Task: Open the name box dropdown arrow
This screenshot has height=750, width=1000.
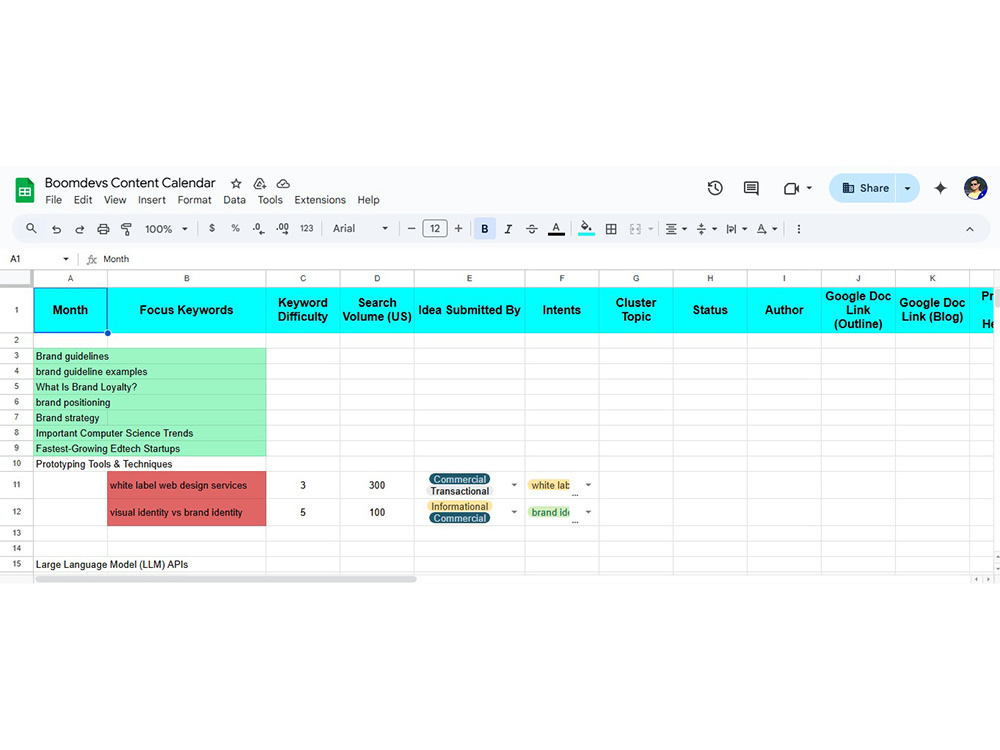Action: click(x=66, y=259)
